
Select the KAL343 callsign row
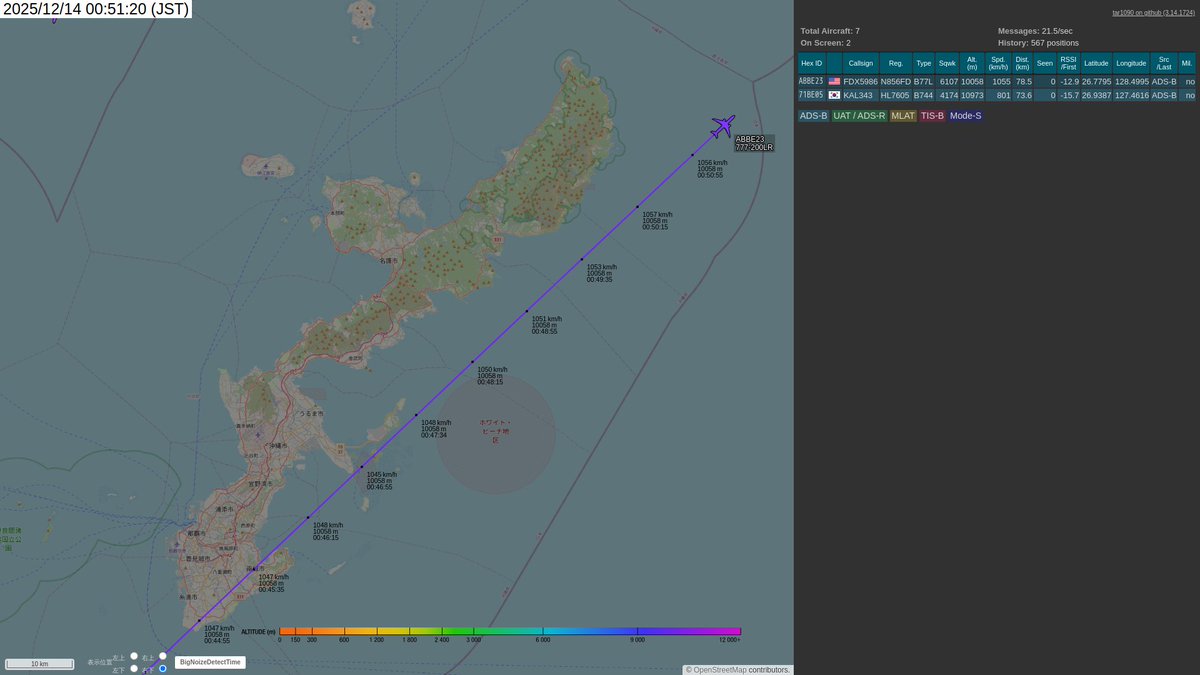point(996,95)
